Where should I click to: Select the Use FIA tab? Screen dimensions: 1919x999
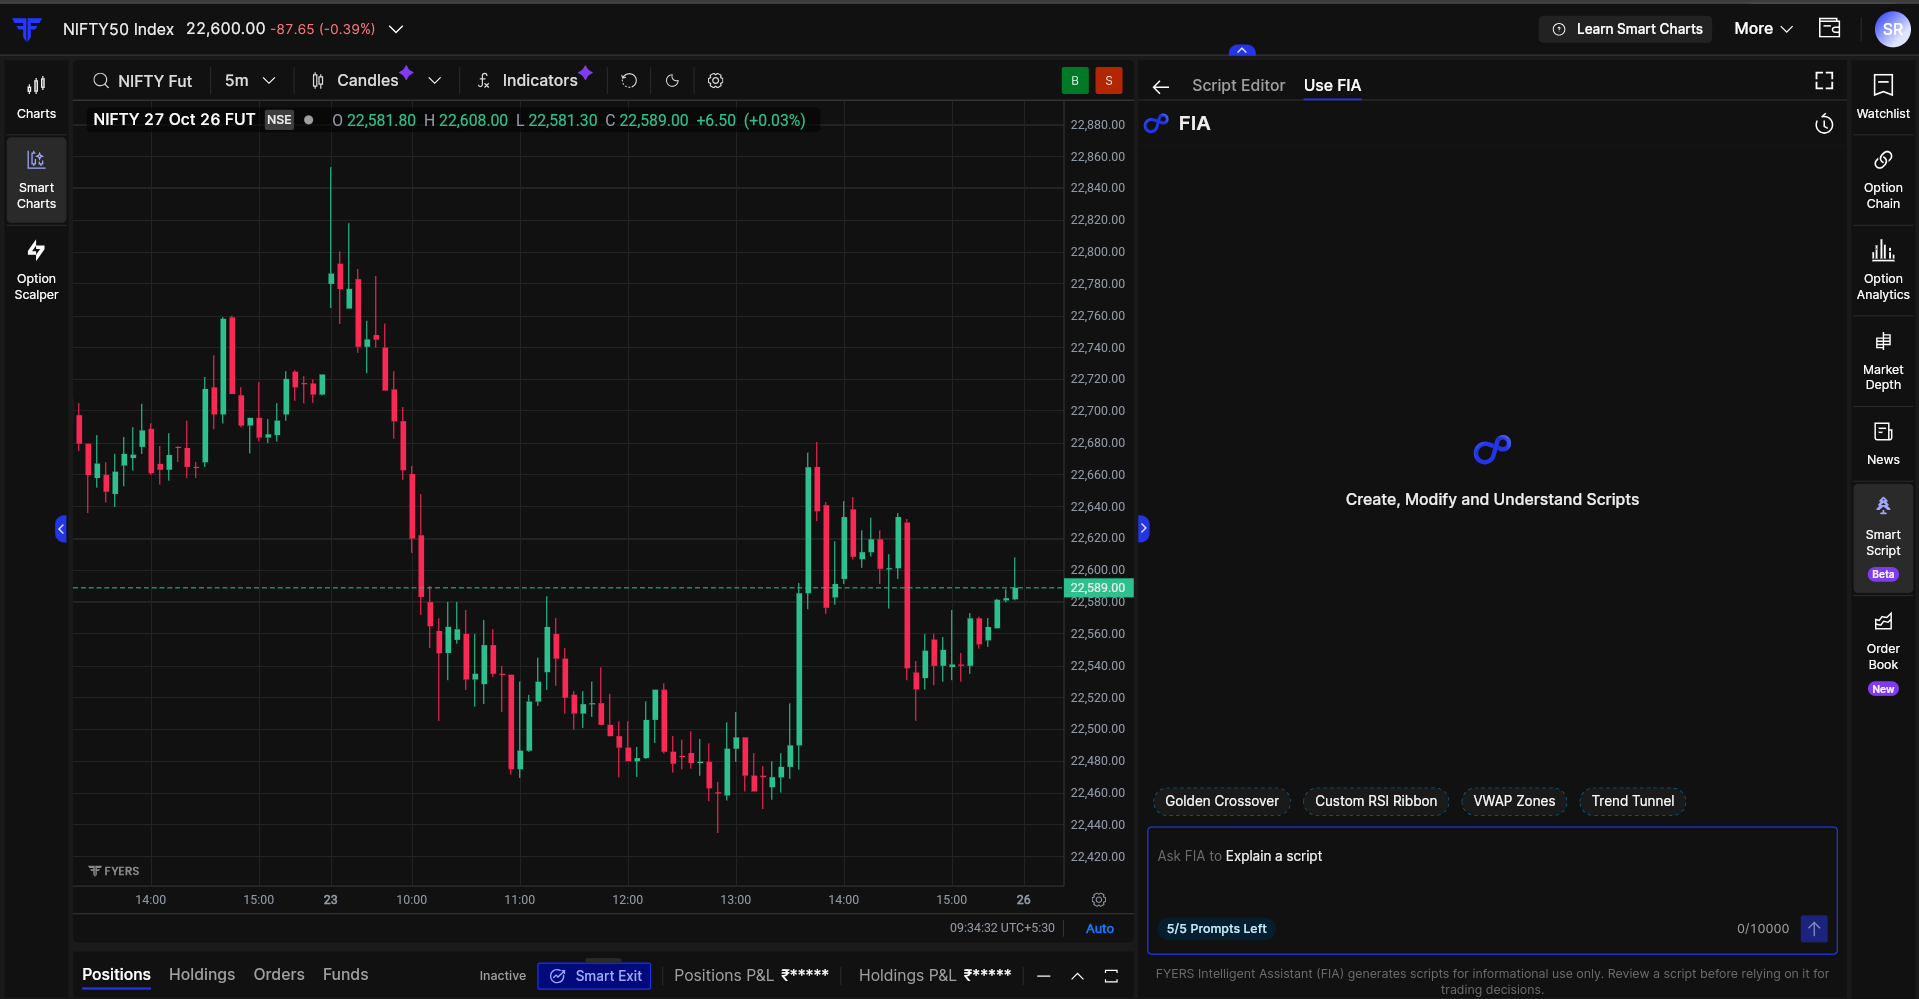(1332, 86)
